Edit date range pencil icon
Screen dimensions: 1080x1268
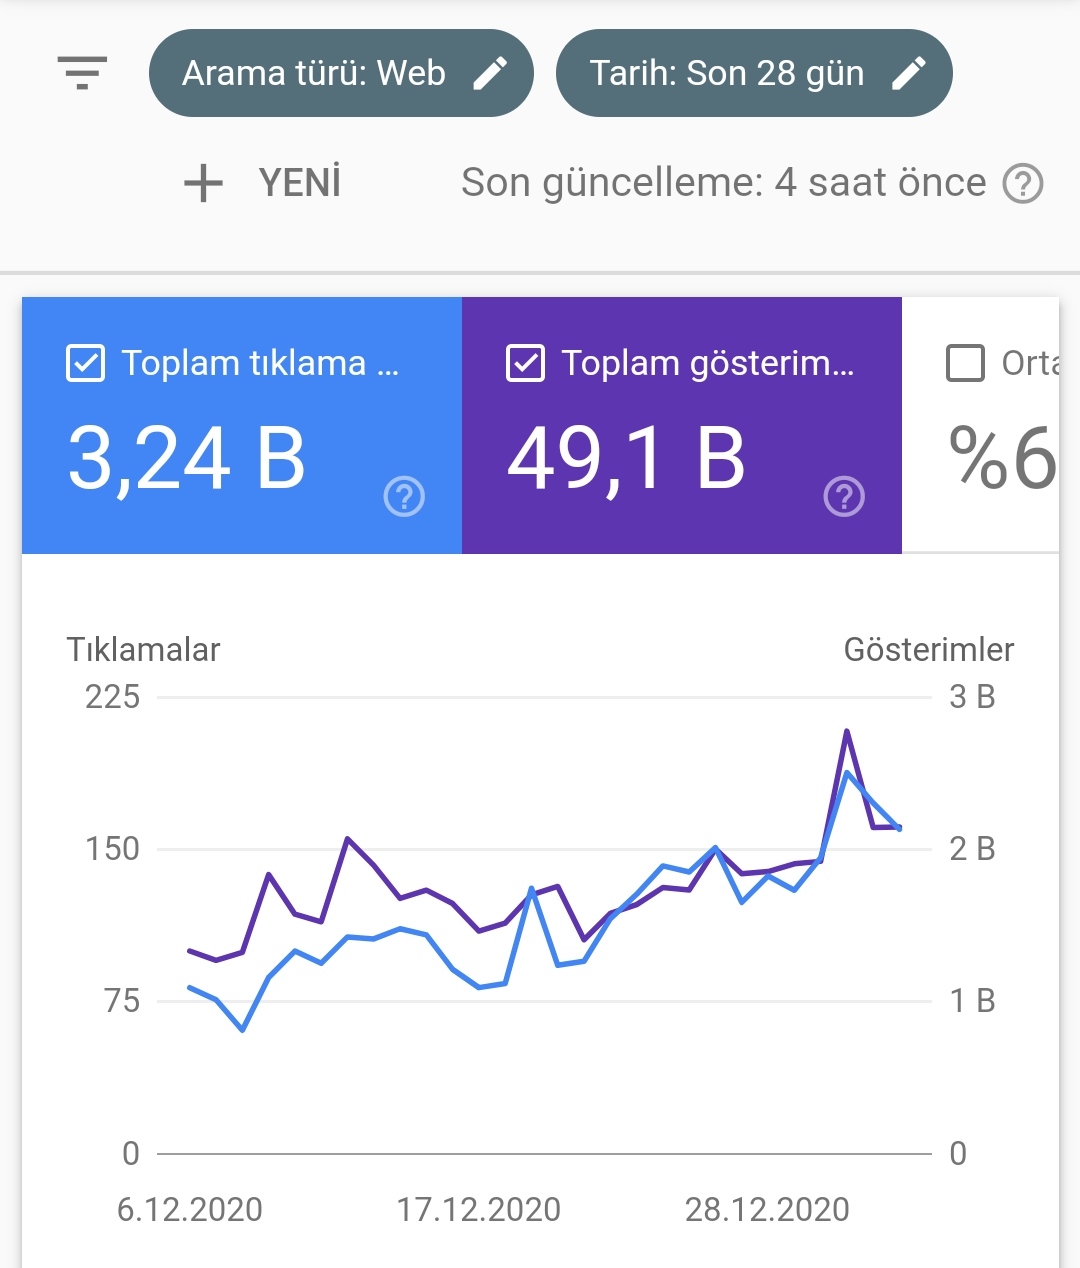click(x=908, y=73)
